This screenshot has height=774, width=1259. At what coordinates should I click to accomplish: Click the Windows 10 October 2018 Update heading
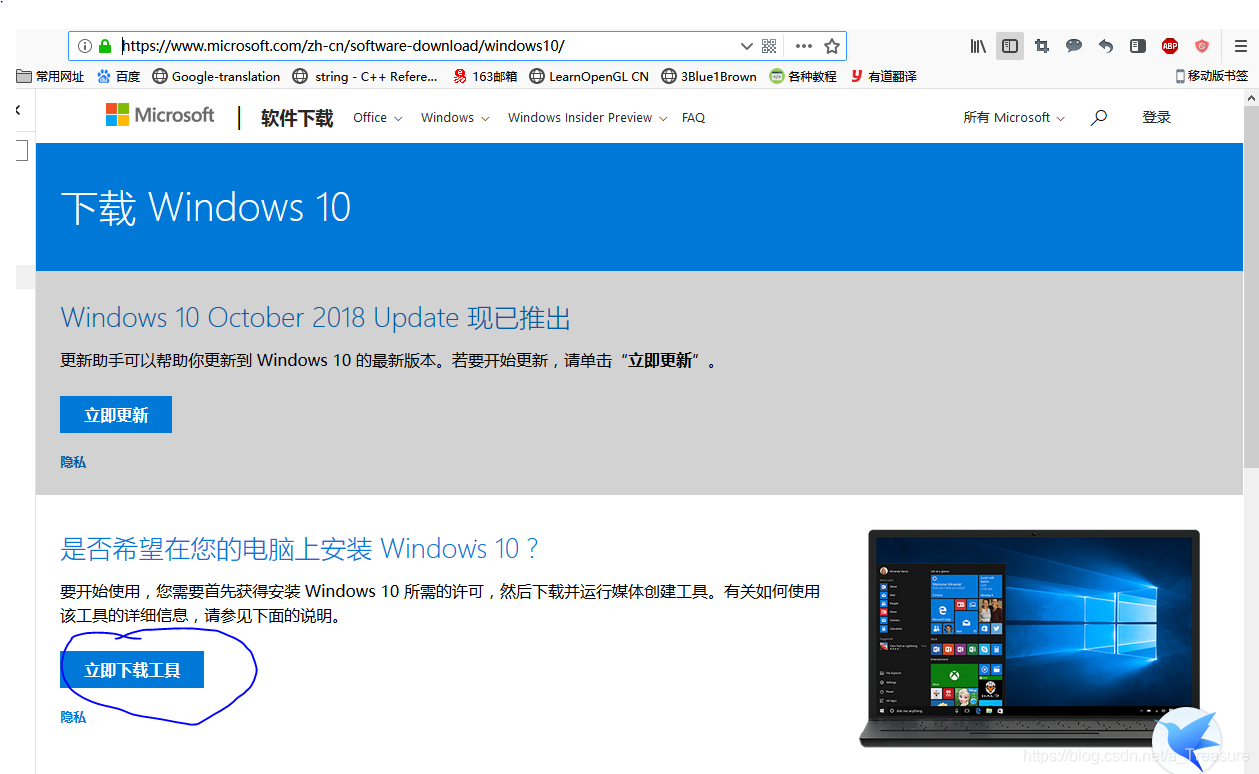pos(315,318)
